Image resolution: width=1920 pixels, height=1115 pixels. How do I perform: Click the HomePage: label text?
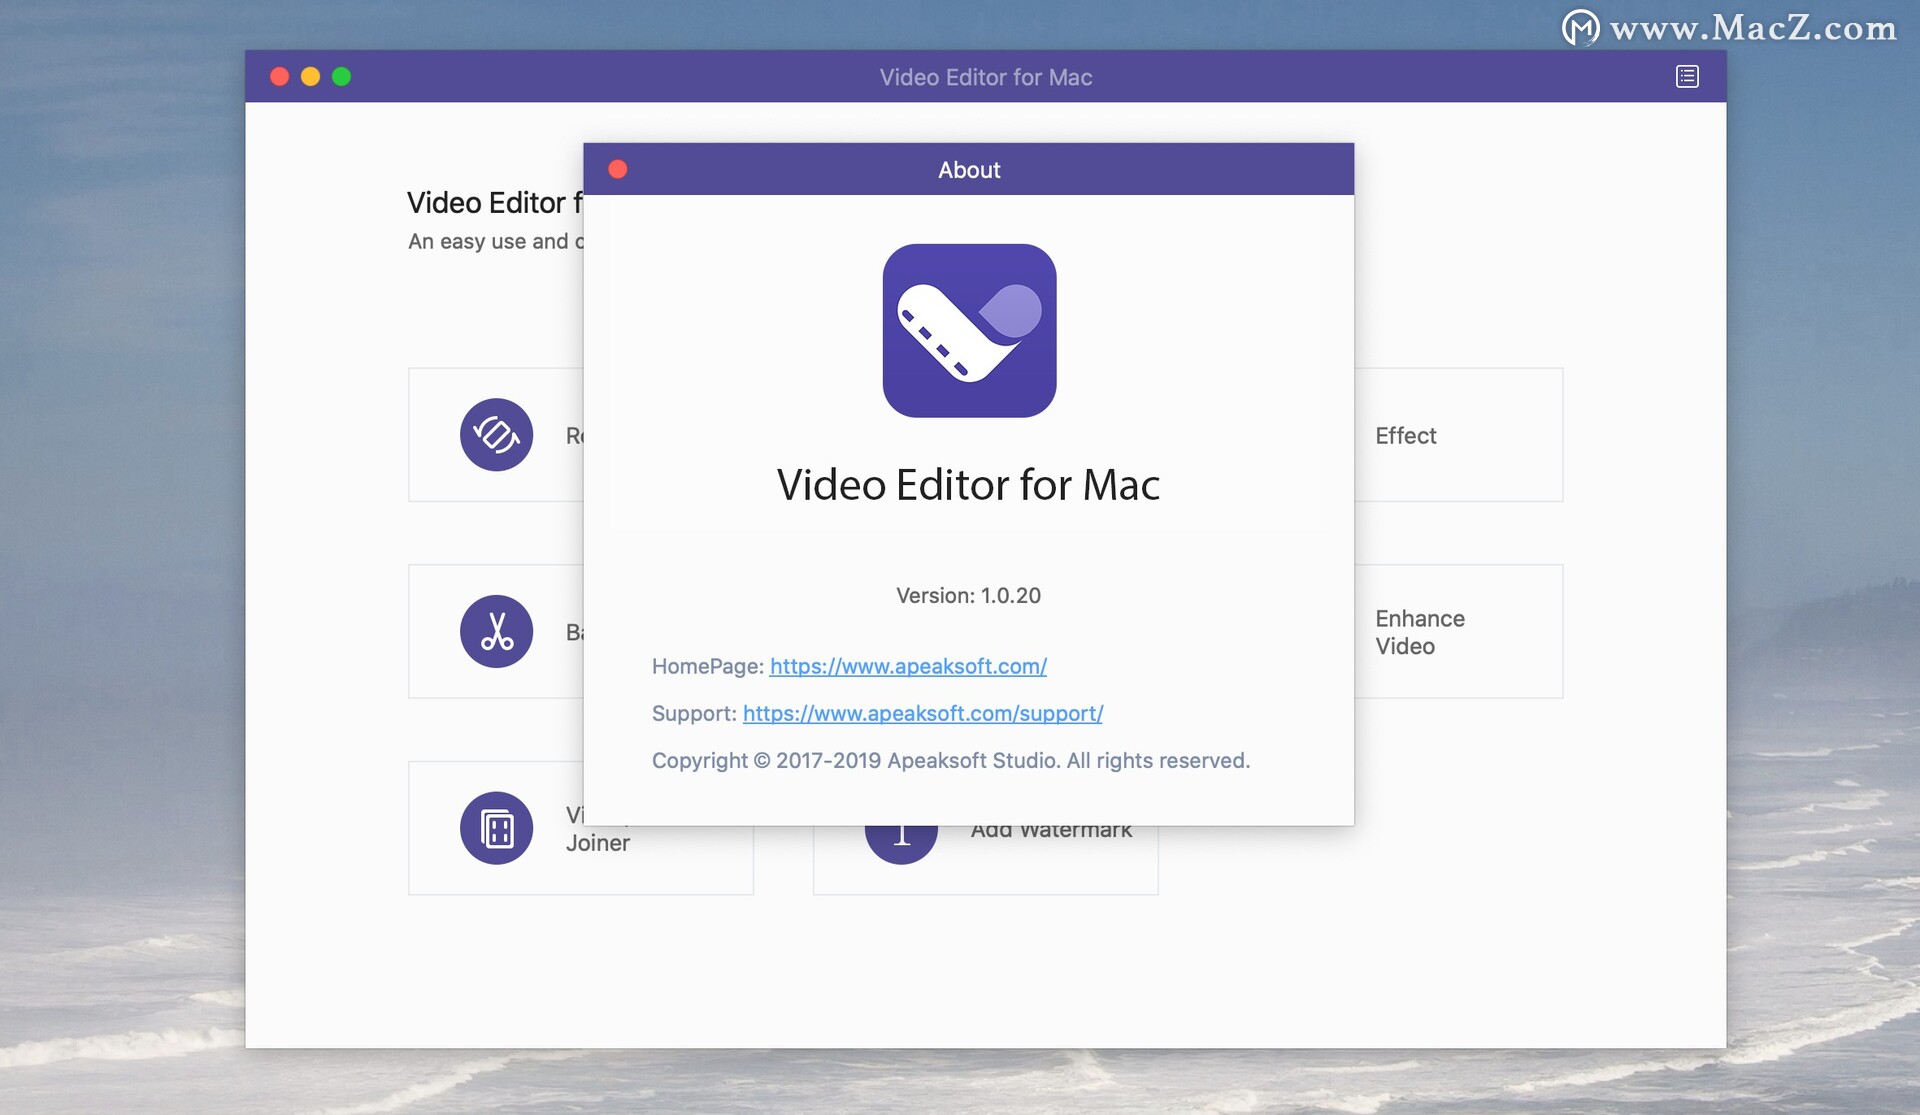pos(707,666)
